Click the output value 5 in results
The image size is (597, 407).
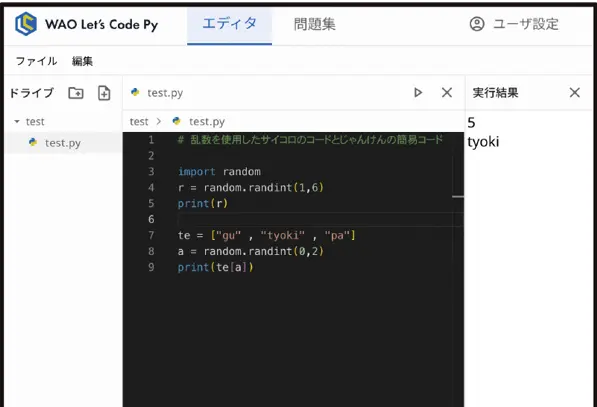tap(471, 123)
